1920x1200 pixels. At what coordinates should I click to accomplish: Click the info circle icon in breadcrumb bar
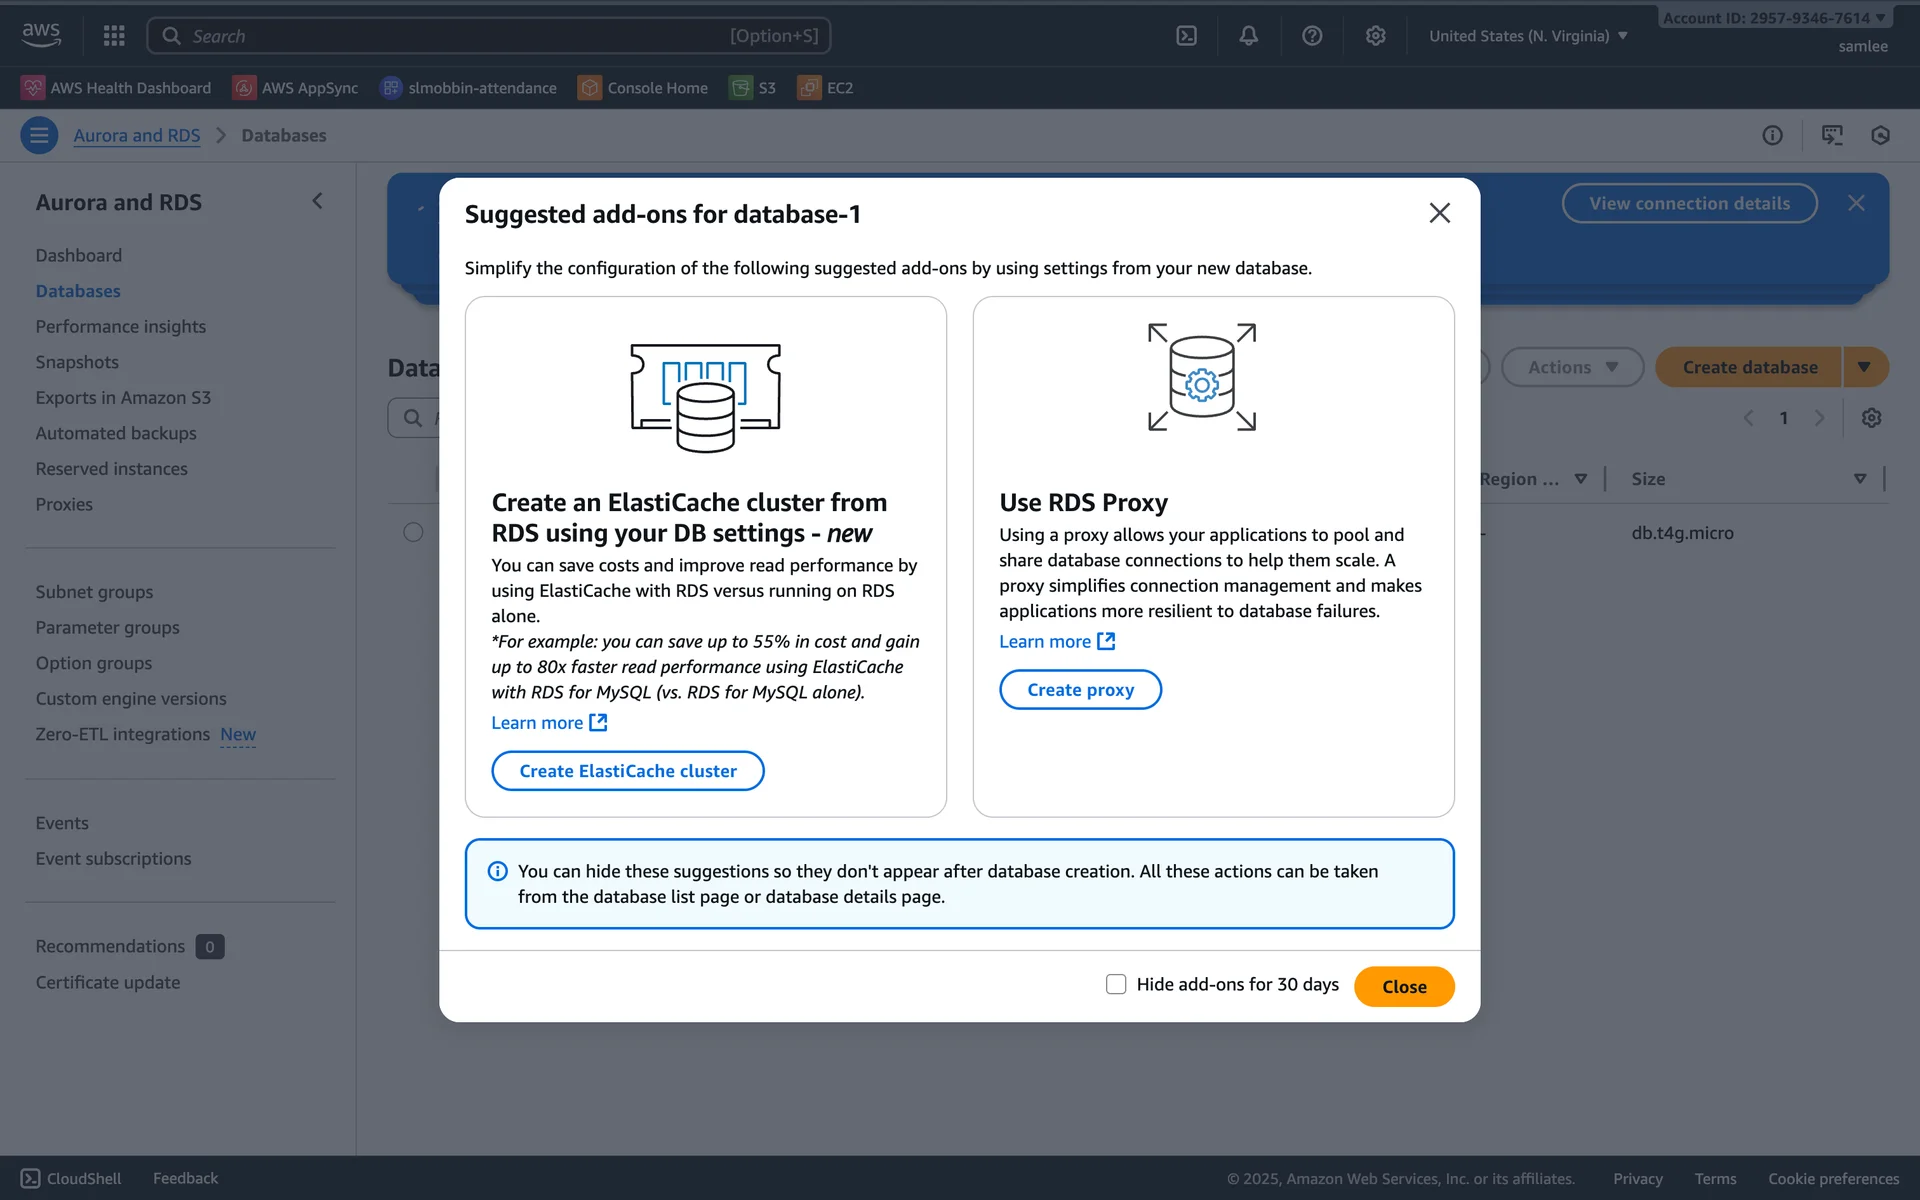pyautogui.click(x=1772, y=135)
